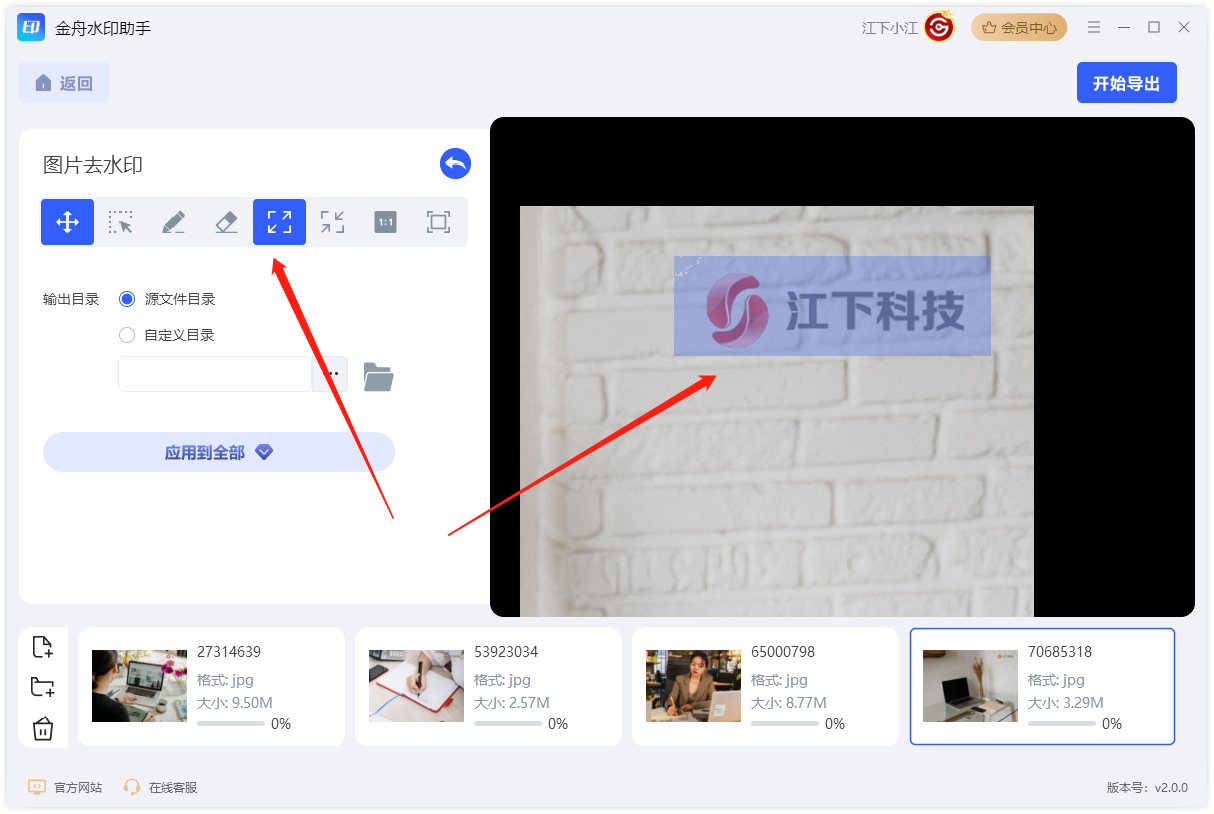
Task: Choose the brush pen tool
Action: [x=174, y=222]
